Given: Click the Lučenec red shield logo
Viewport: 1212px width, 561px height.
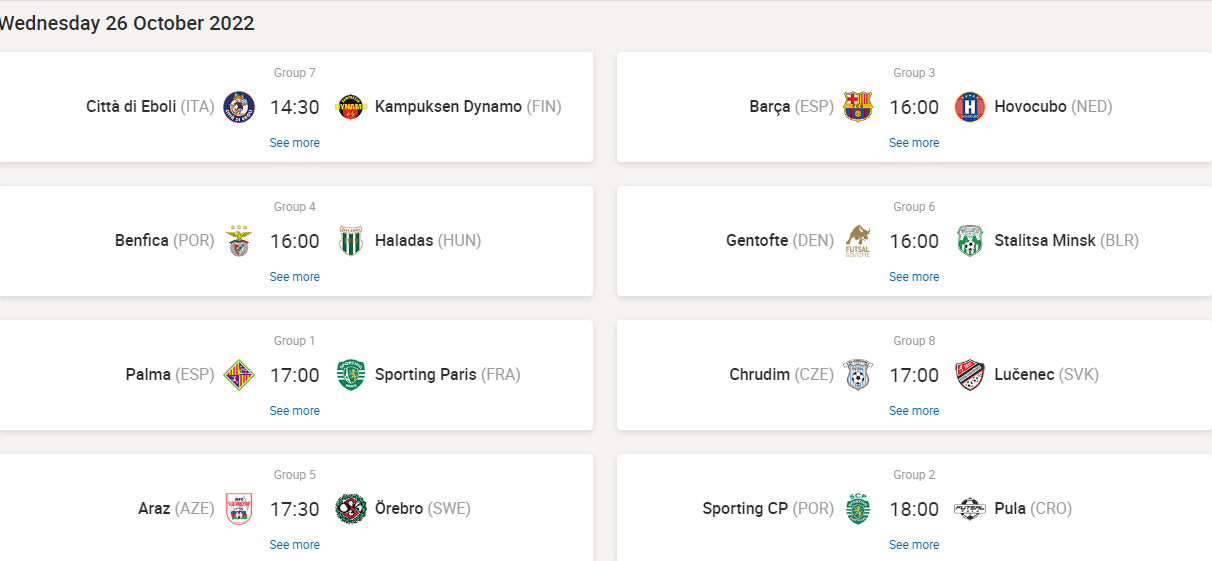Looking at the screenshot, I should pyautogui.click(x=970, y=375).
